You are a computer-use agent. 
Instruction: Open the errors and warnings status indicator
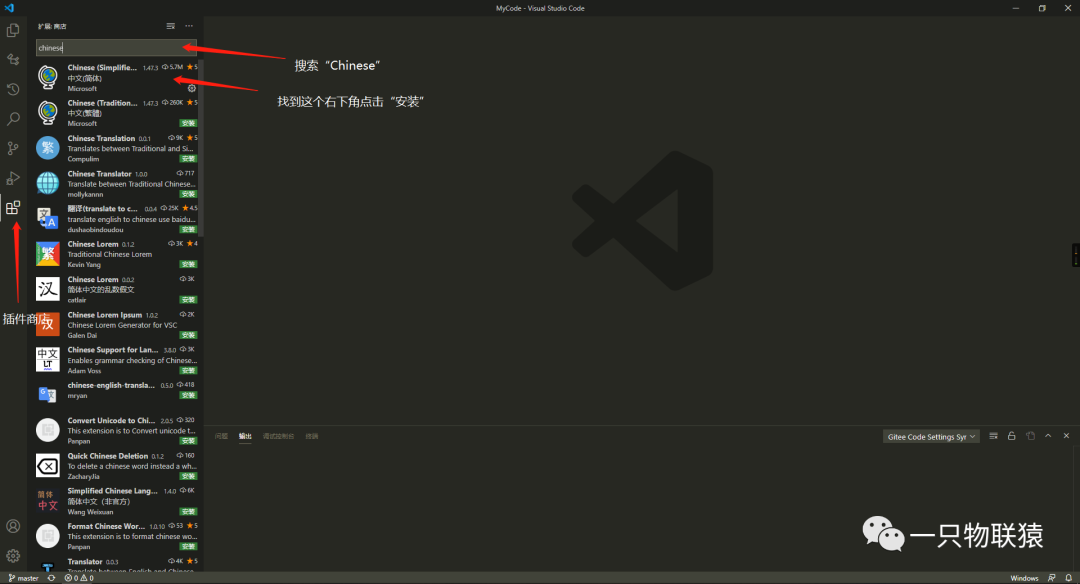79,578
